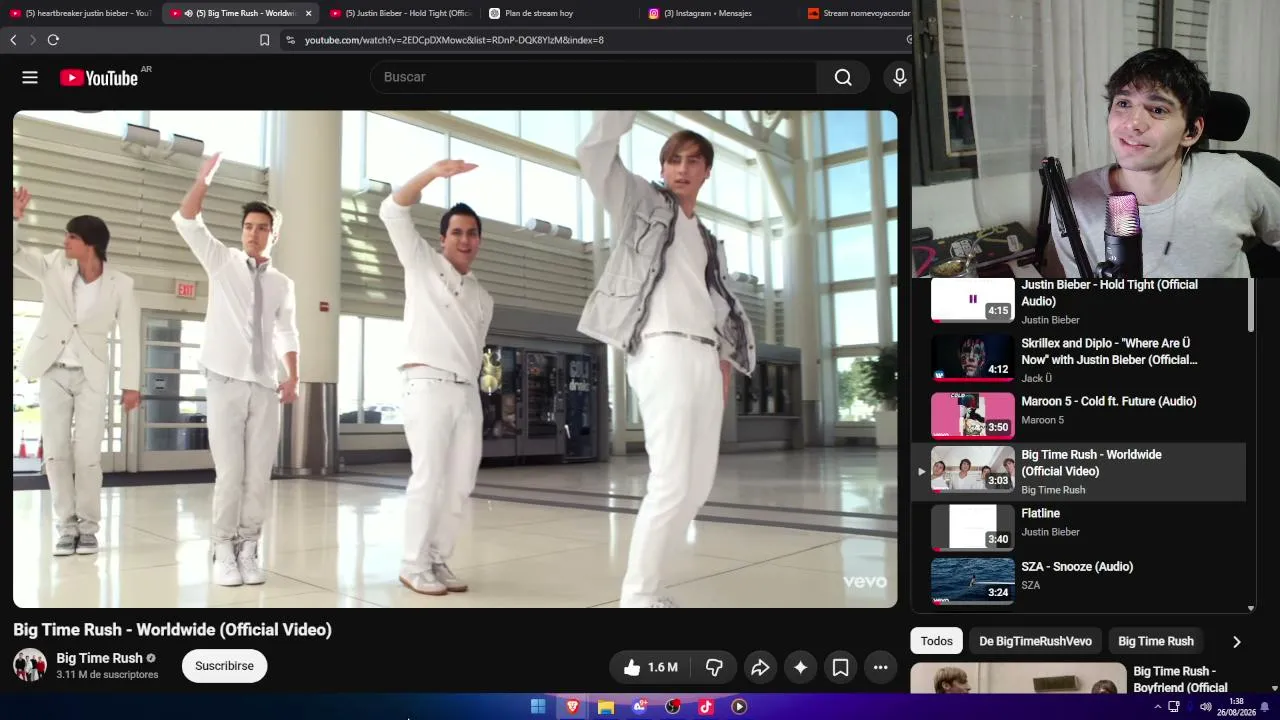Reload the page
The height and width of the screenshot is (720, 1280).
(53, 40)
